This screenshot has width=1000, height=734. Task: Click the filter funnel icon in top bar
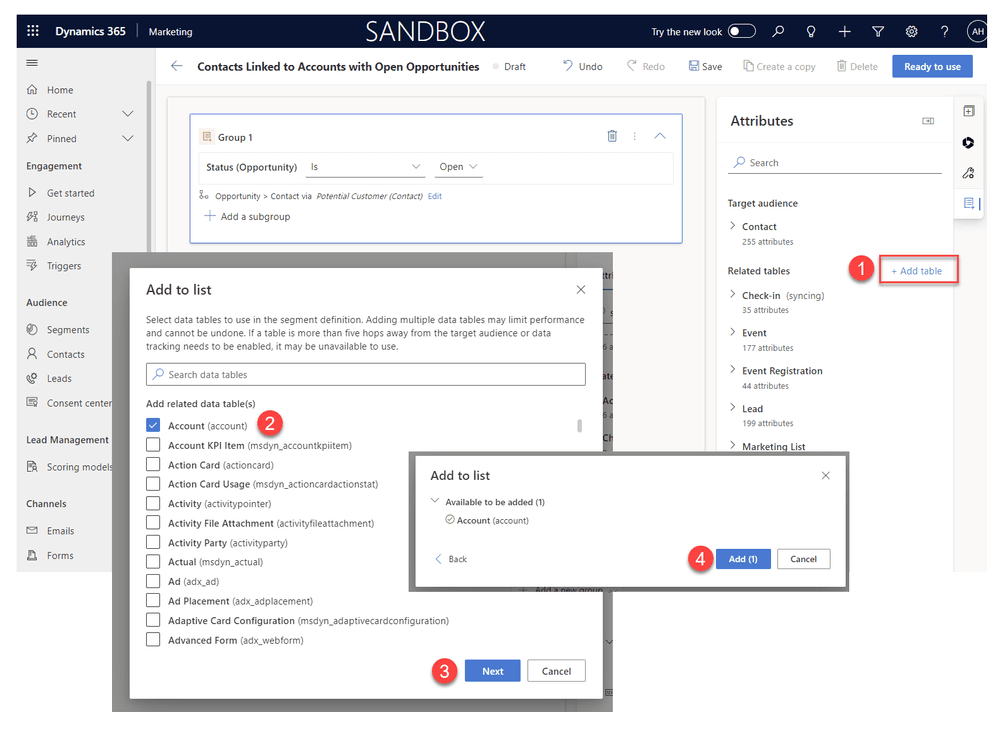(877, 31)
